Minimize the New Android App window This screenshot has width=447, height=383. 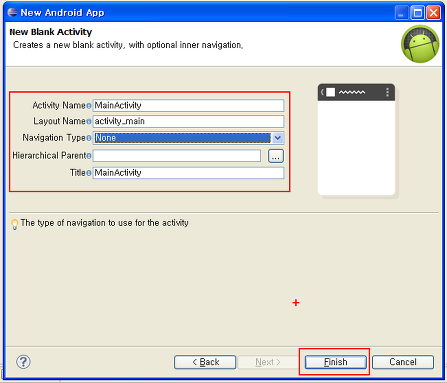(x=402, y=13)
